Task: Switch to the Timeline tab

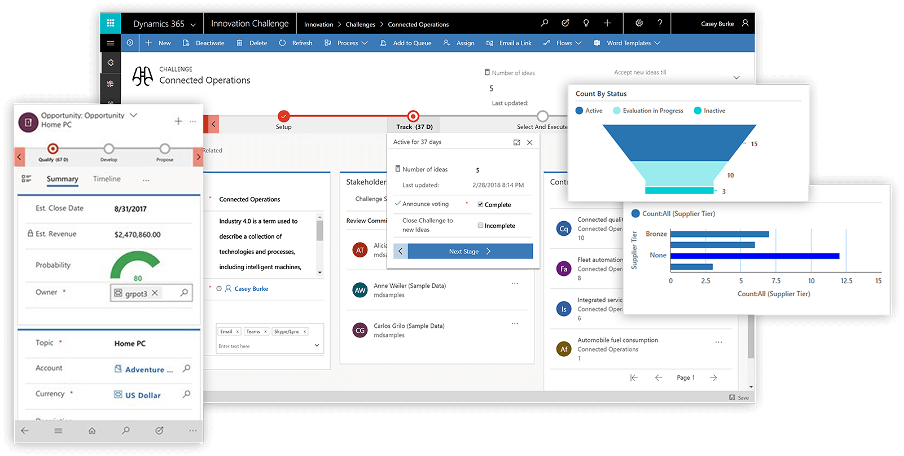Action: point(107,179)
